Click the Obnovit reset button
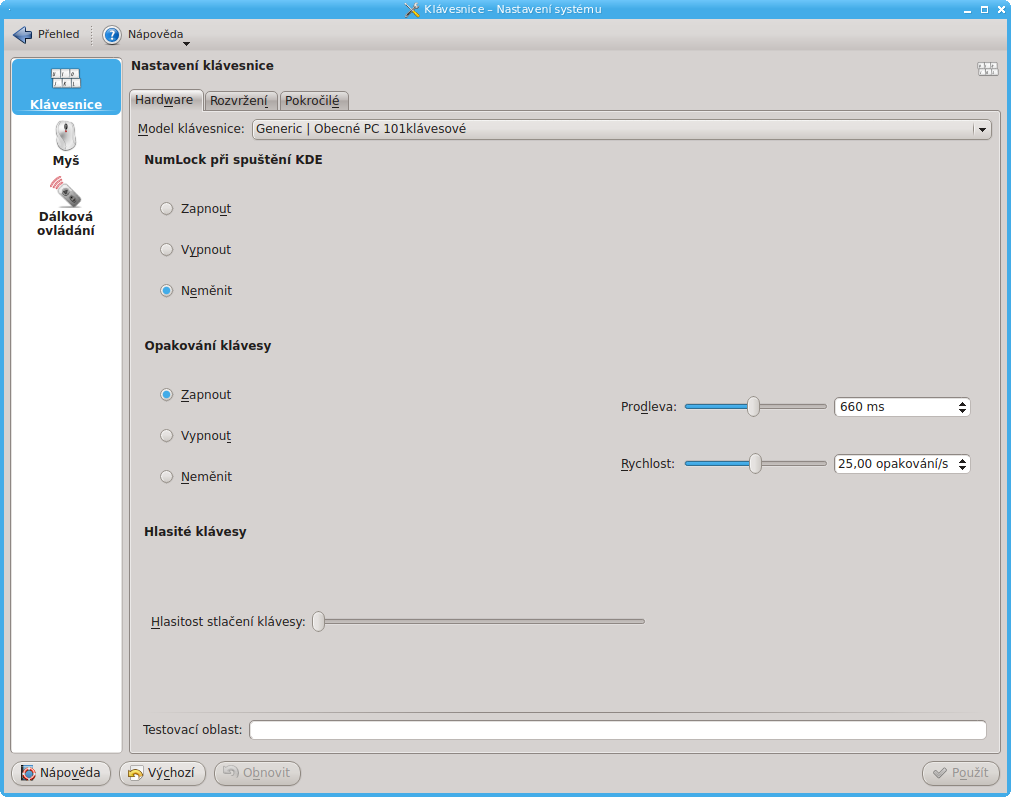This screenshot has width=1011, height=797. [257, 773]
